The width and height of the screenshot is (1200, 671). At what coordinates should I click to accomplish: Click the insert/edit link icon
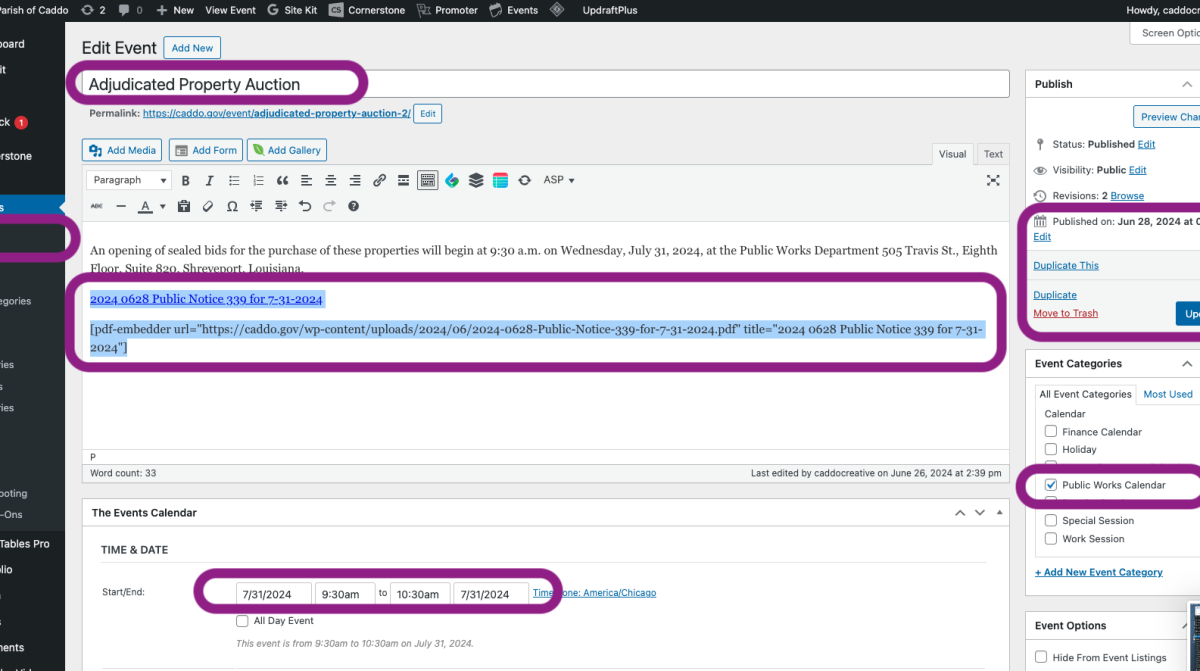pyautogui.click(x=379, y=180)
